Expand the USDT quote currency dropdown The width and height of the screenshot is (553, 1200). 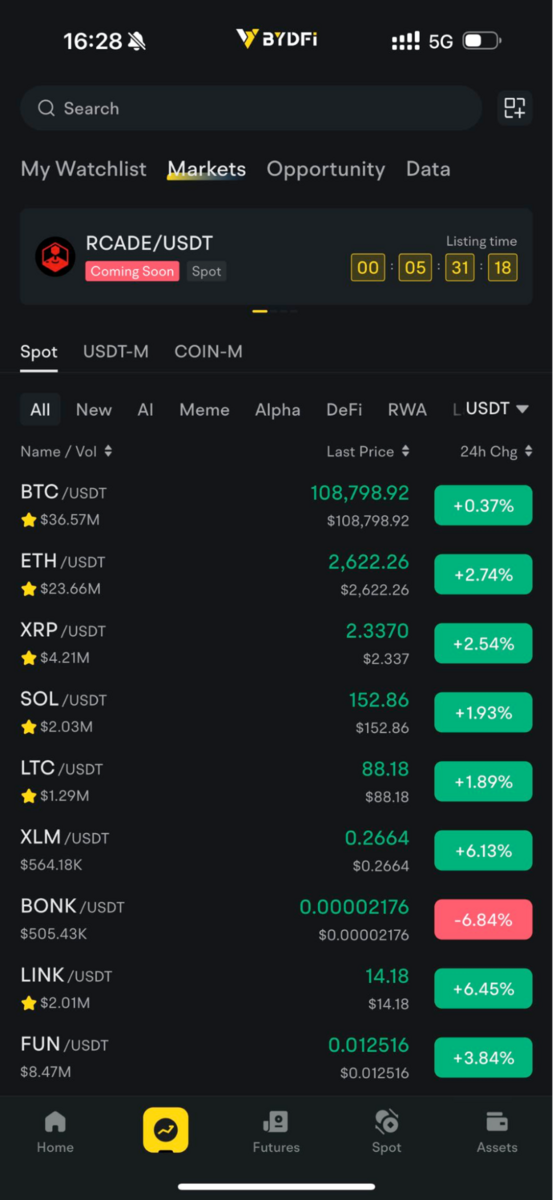pyautogui.click(x=497, y=409)
